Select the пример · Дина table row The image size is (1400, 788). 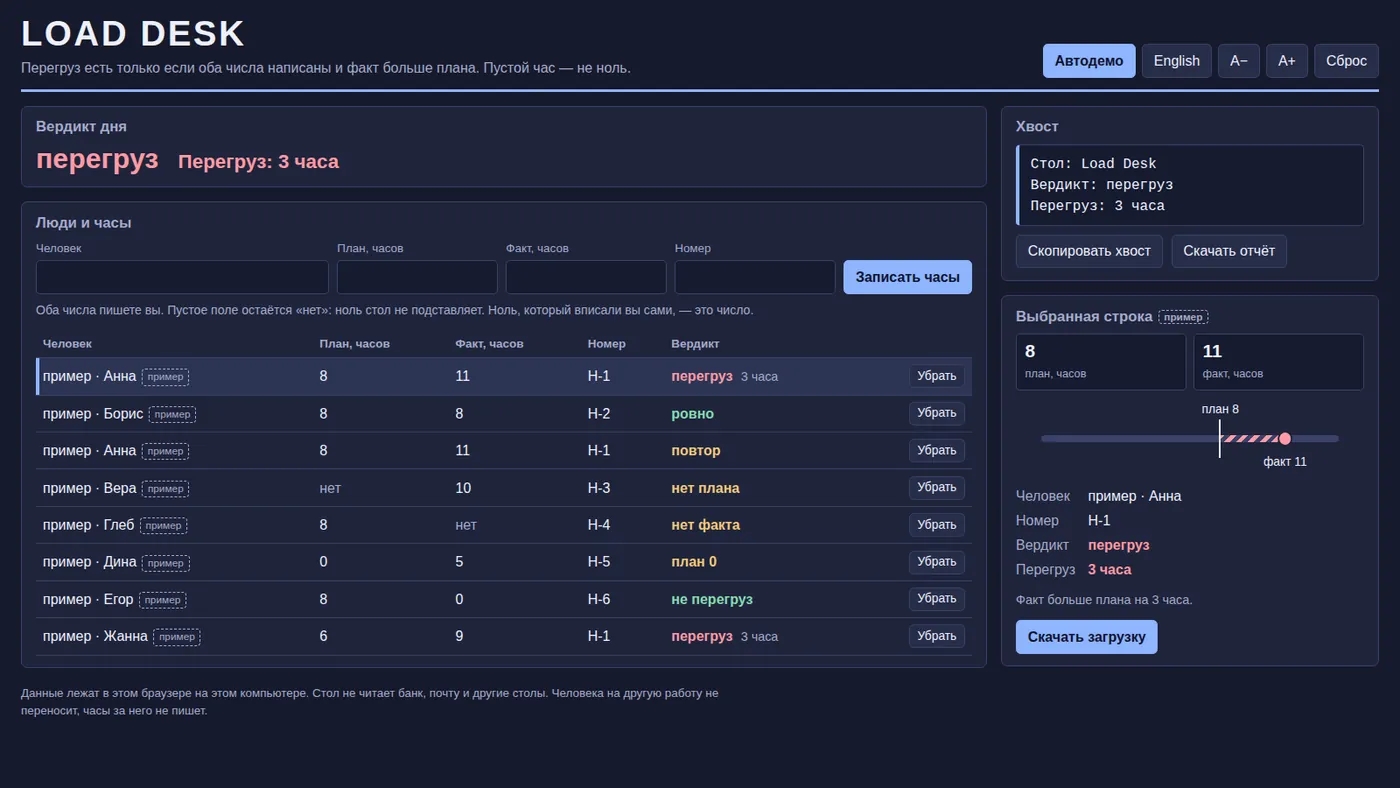click(x=504, y=562)
